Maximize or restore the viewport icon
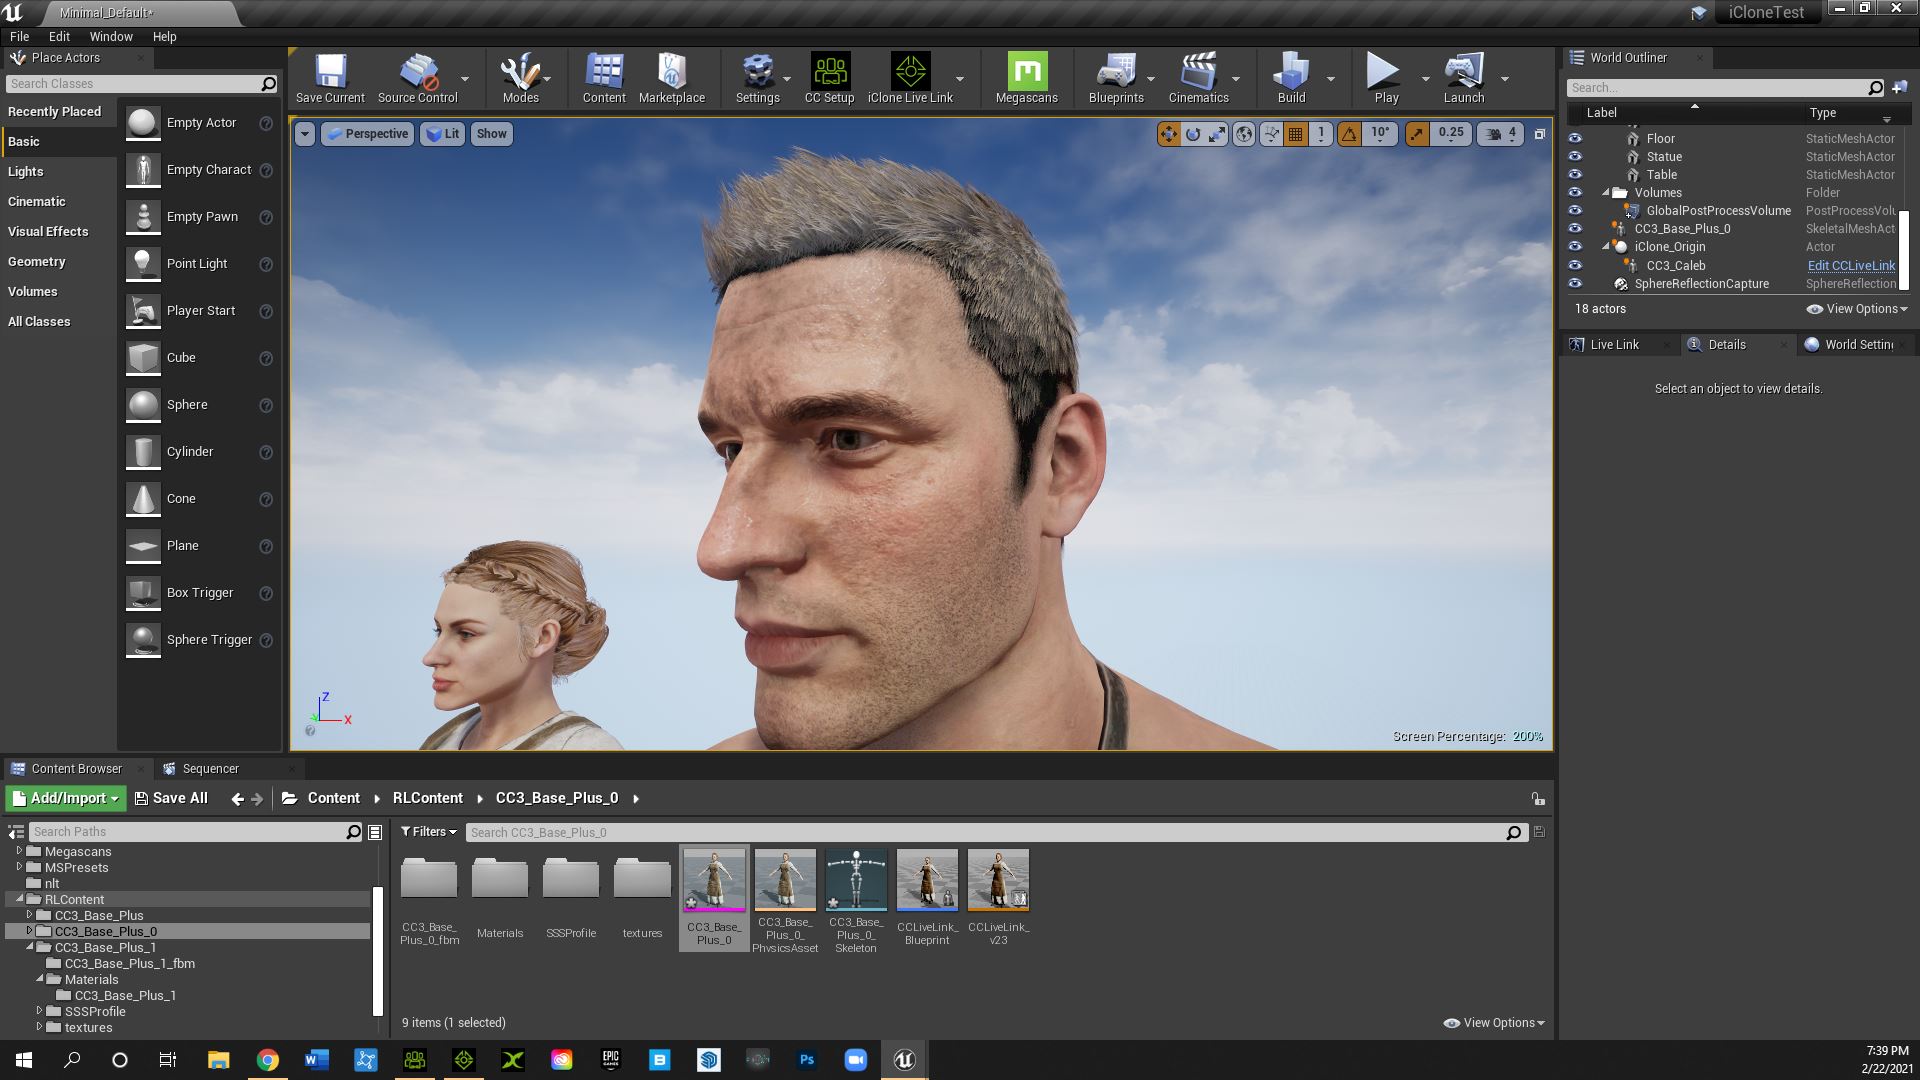The width and height of the screenshot is (1920, 1080). (x=1540, y=134)
